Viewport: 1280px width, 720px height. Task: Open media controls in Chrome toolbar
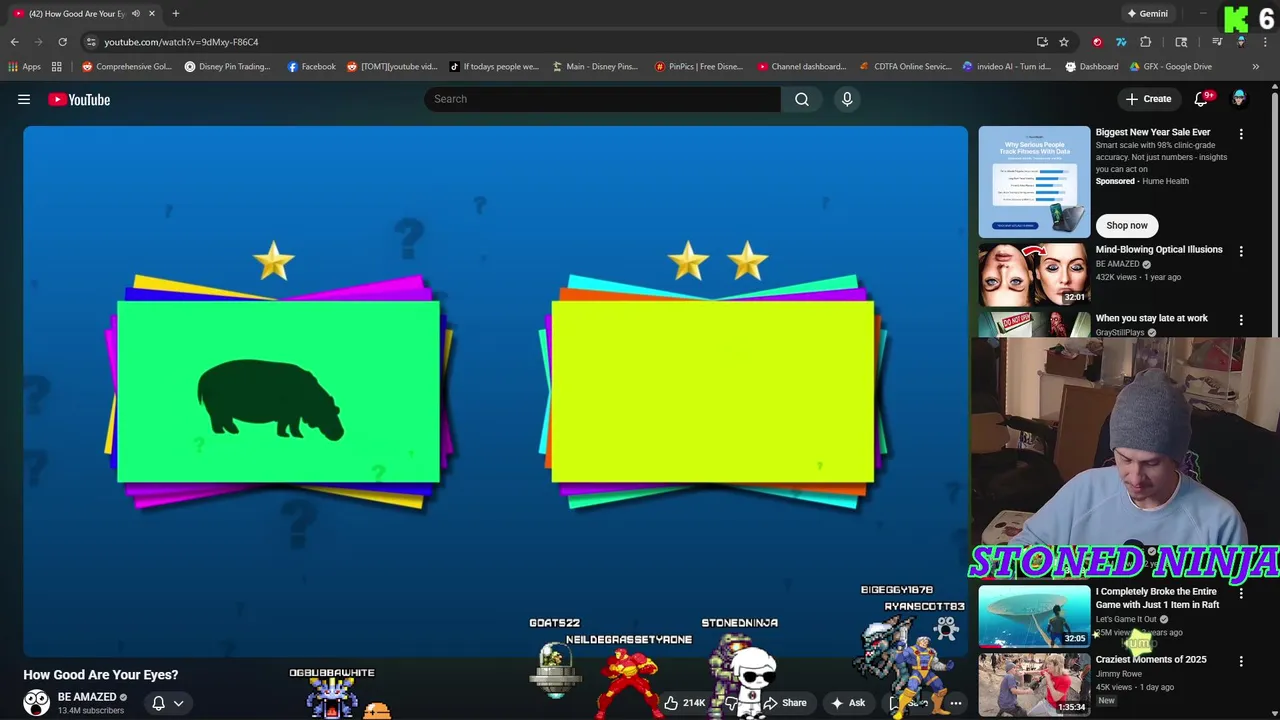[1217, 42]
